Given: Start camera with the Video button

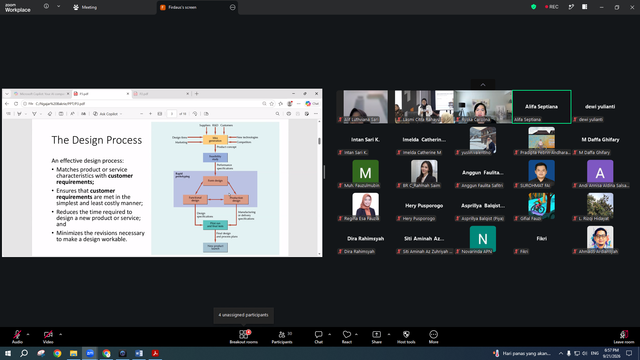Looking at the screenshot, I should (48, 337).
